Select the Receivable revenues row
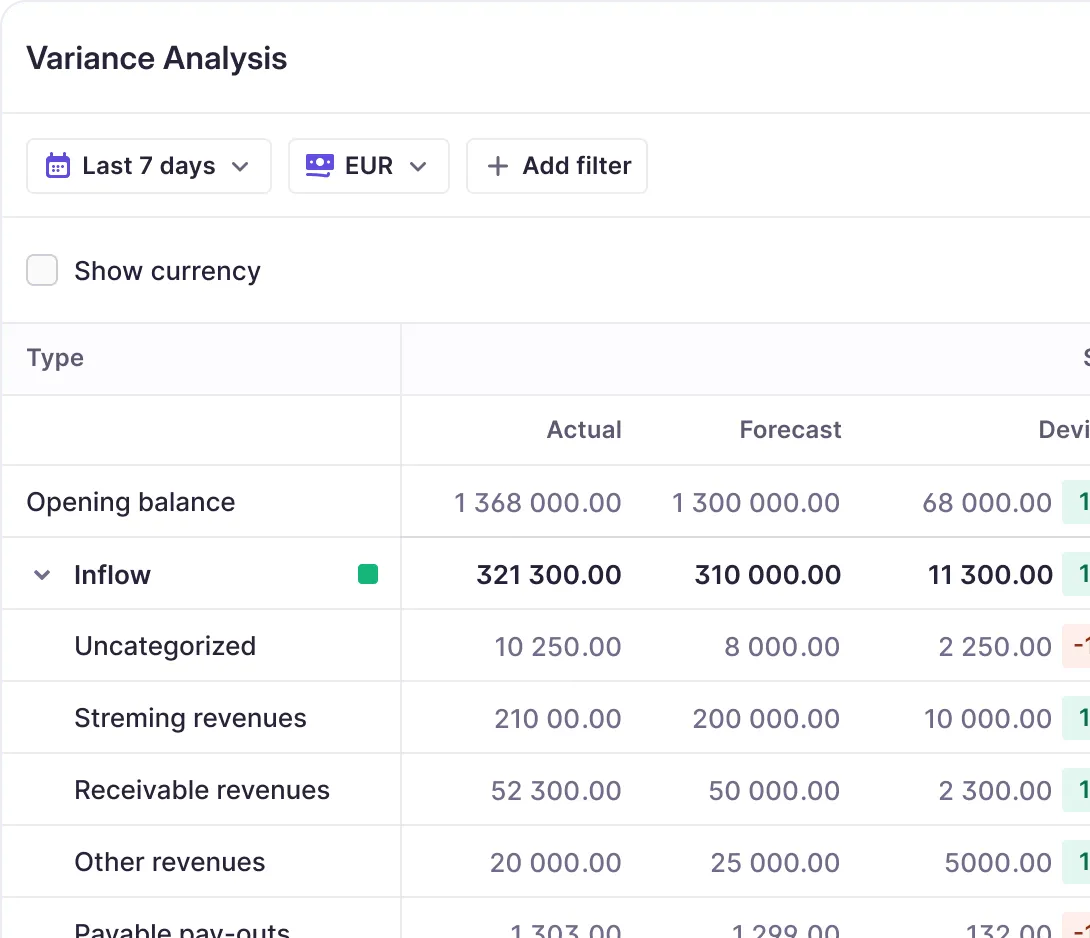 [x=202, y=790]
